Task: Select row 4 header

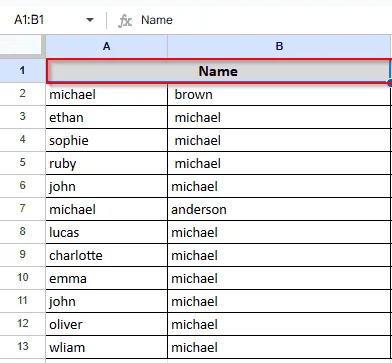Action: point(22,140)
